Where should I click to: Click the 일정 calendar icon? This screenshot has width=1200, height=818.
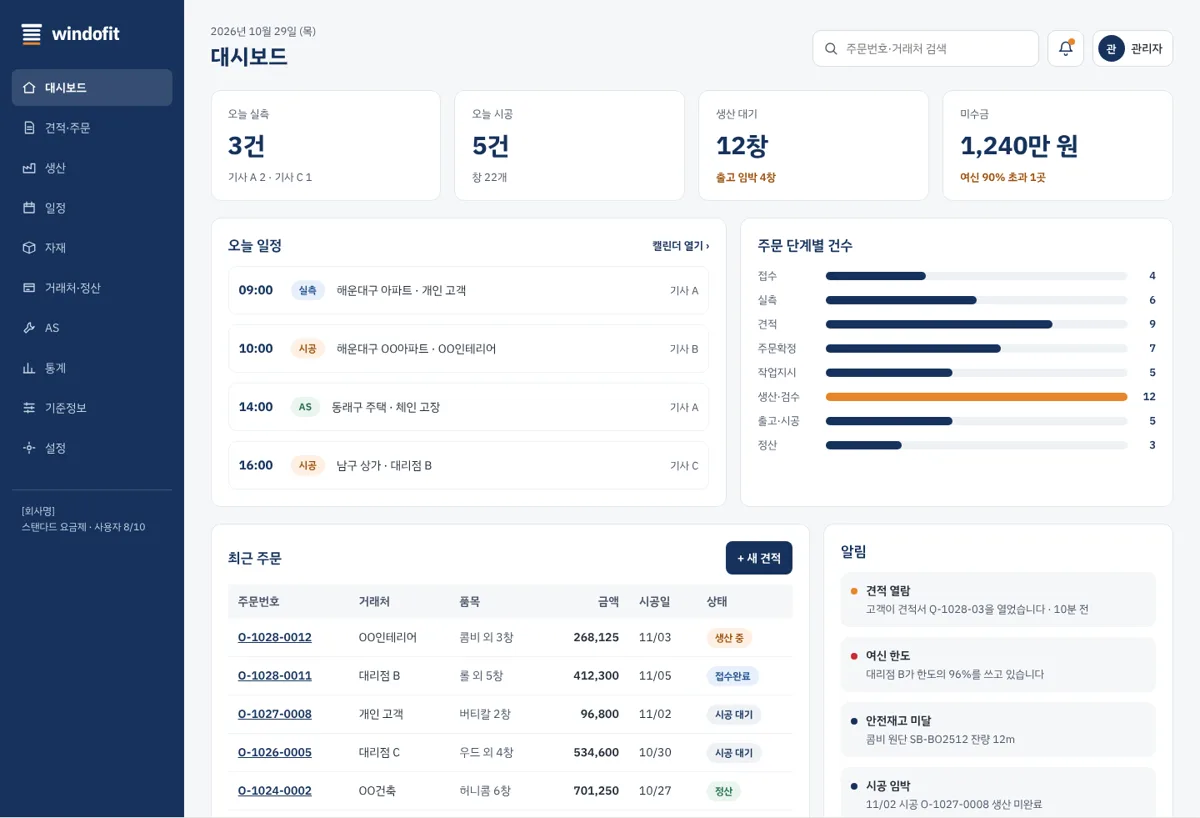tap(29, 208)
